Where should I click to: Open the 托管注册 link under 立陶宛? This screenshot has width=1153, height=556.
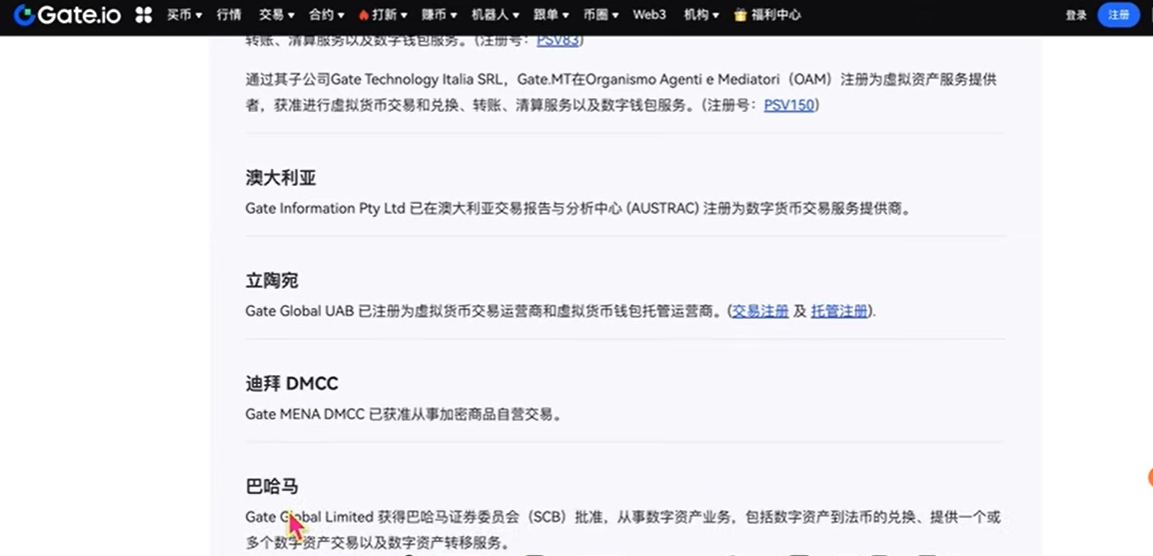(839, 311)
